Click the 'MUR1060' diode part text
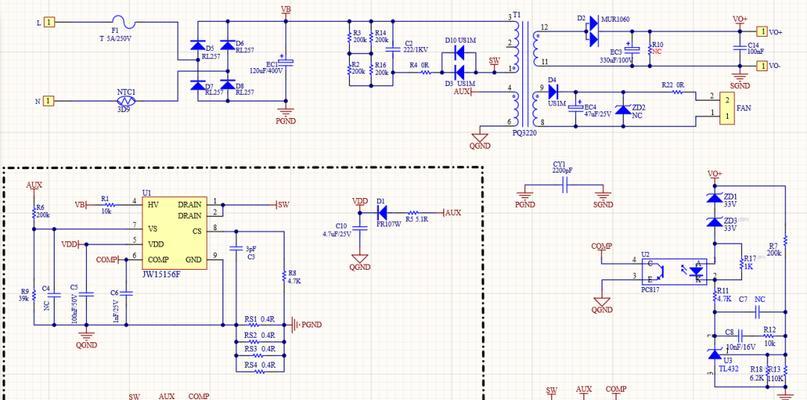 point(617,19)
